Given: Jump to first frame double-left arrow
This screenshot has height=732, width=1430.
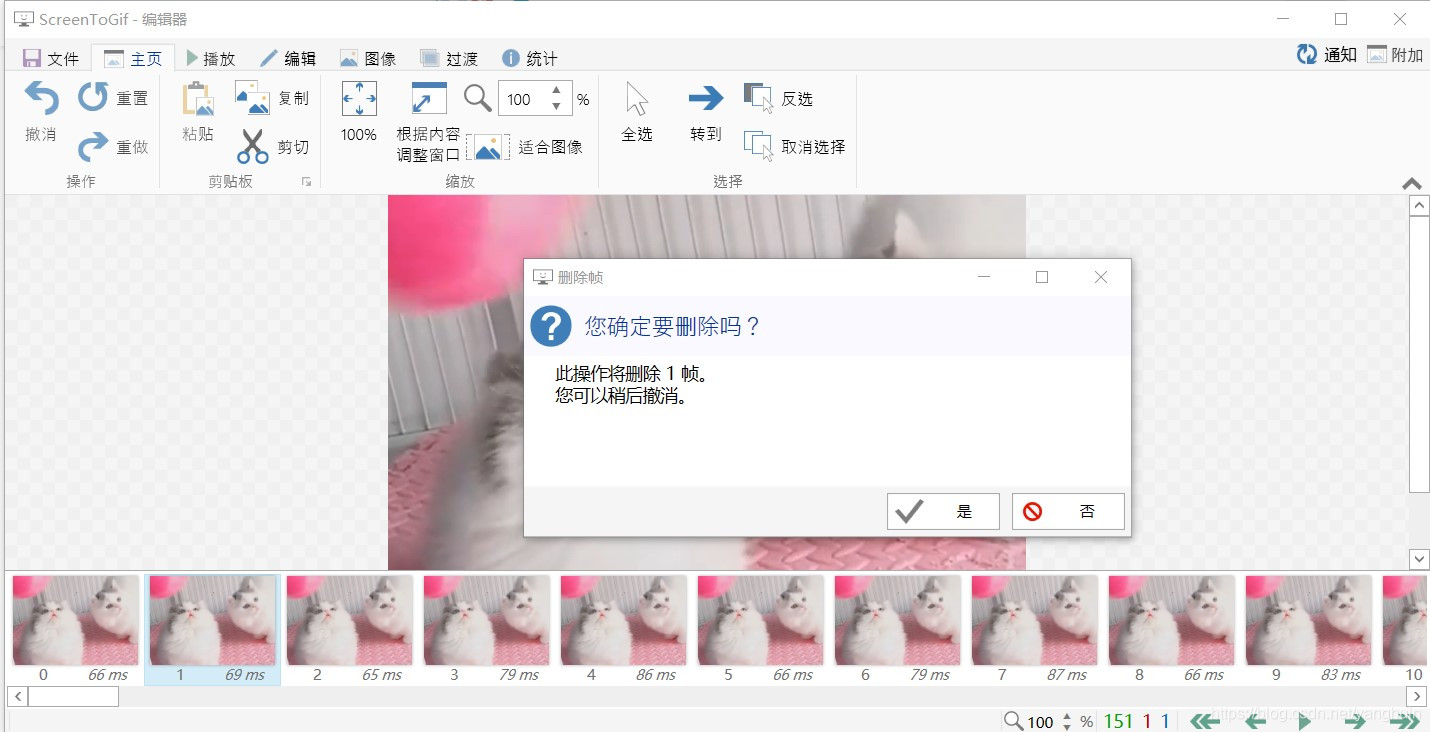Looking at the screenshot, I should point(1205,721).
